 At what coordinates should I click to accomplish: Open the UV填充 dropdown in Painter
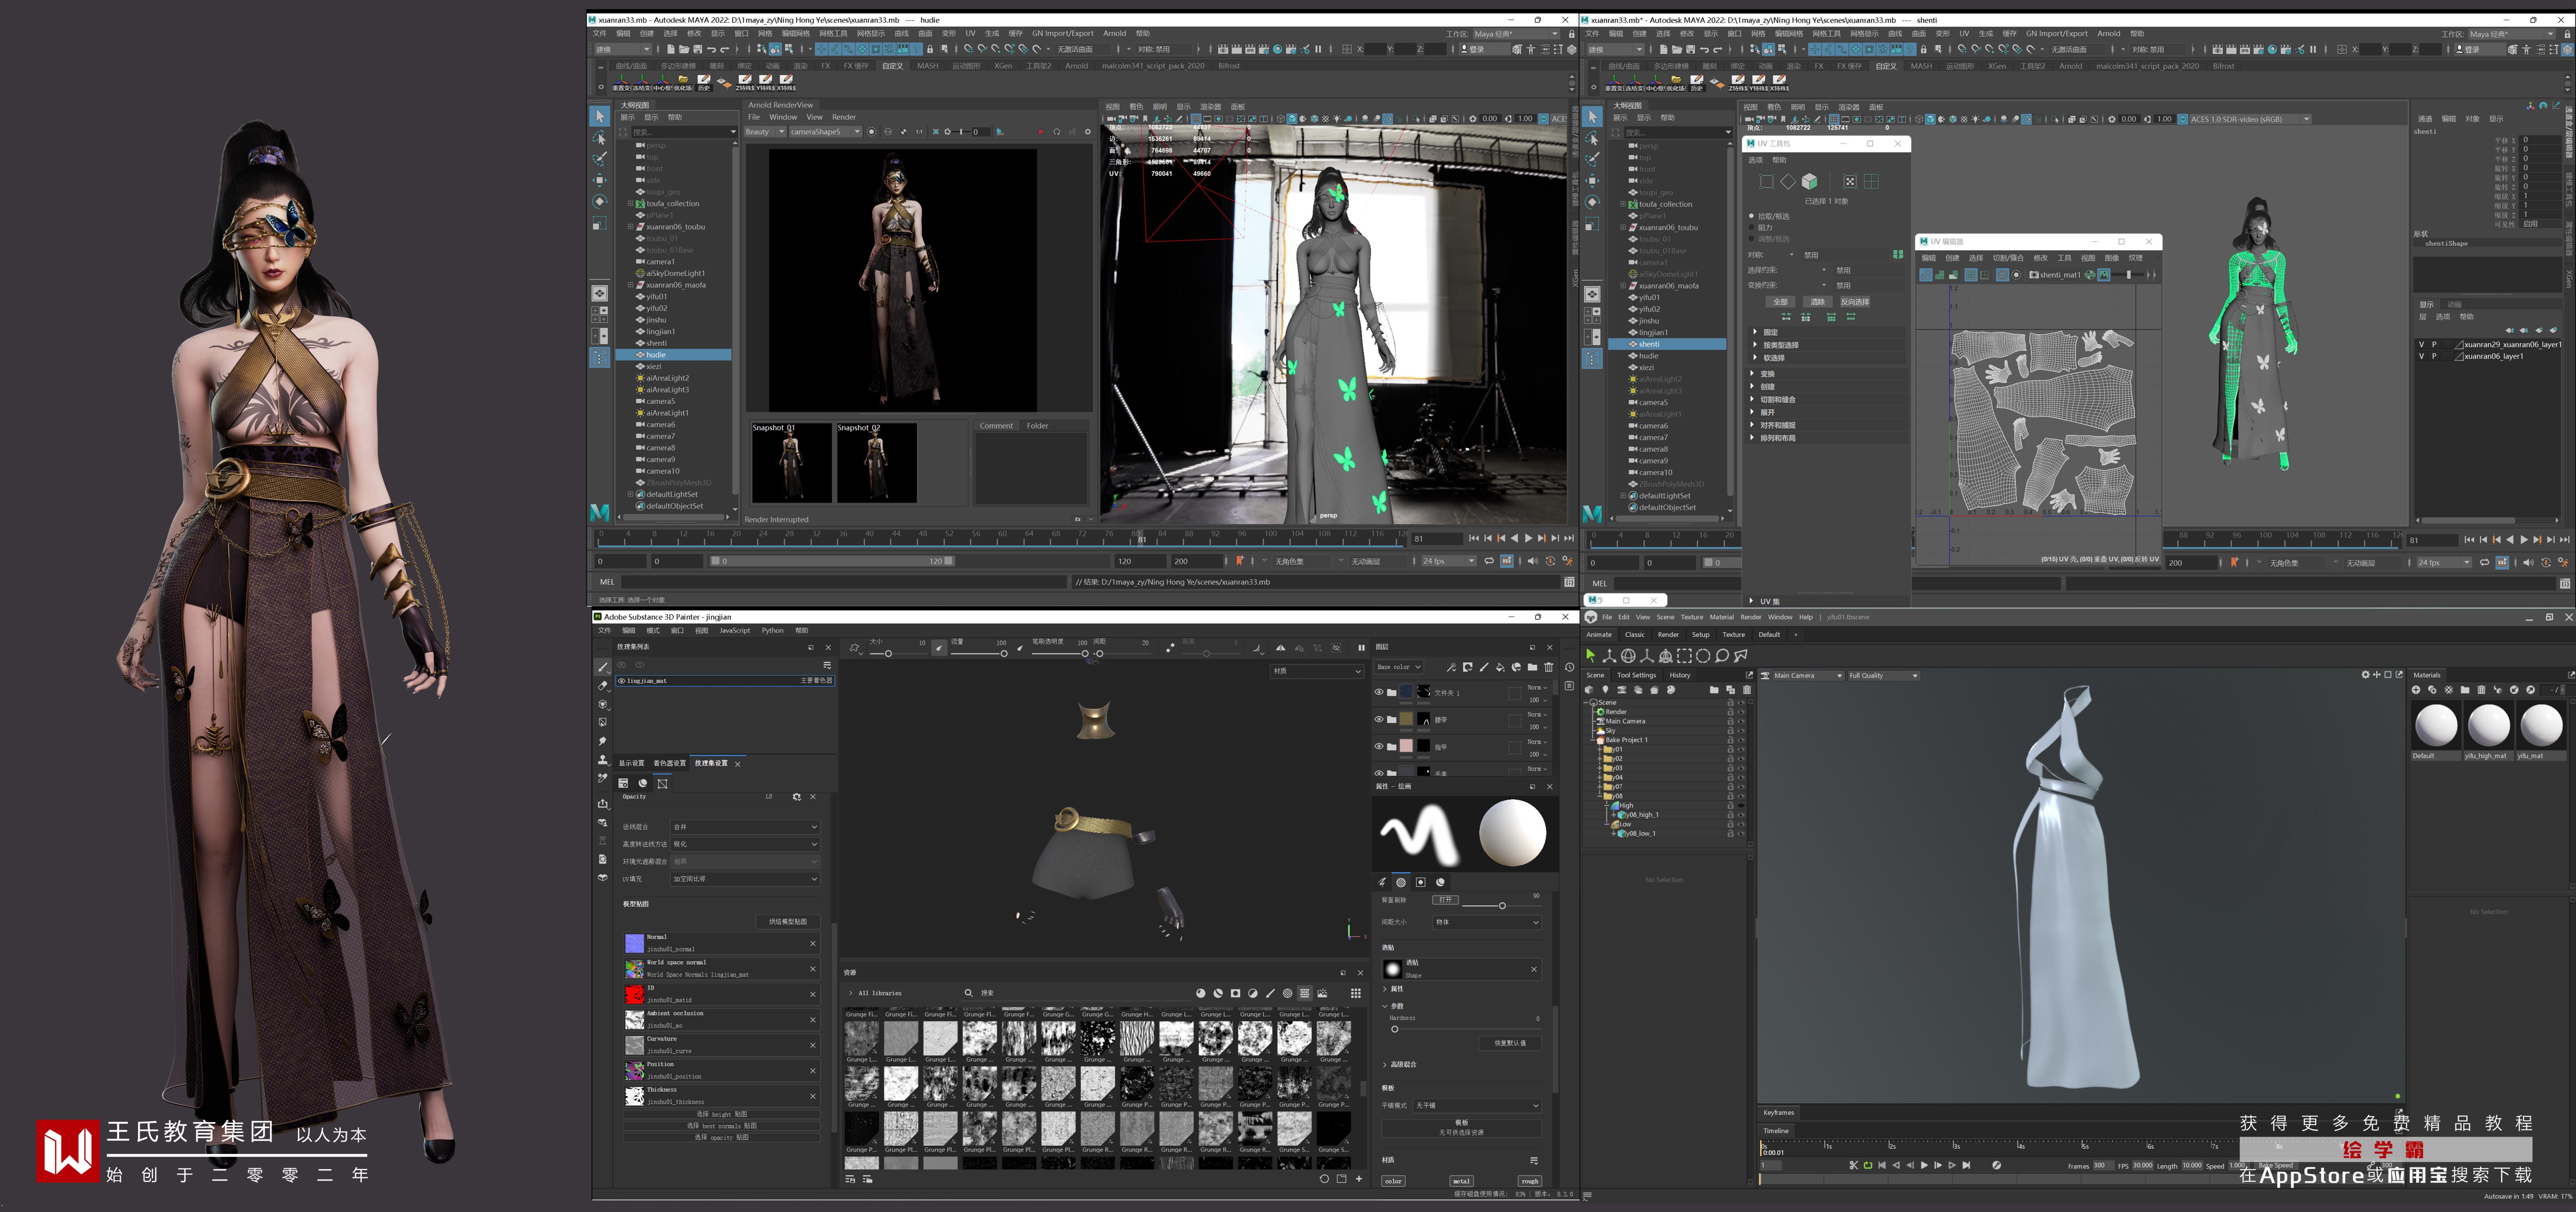coord(744,879)
